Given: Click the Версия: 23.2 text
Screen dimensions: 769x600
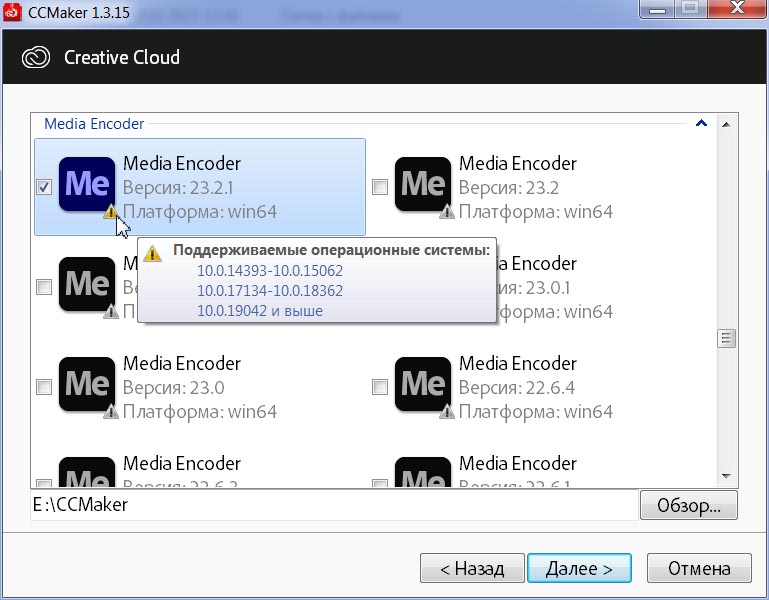Looking at the screenshot, I should point(509,187).
